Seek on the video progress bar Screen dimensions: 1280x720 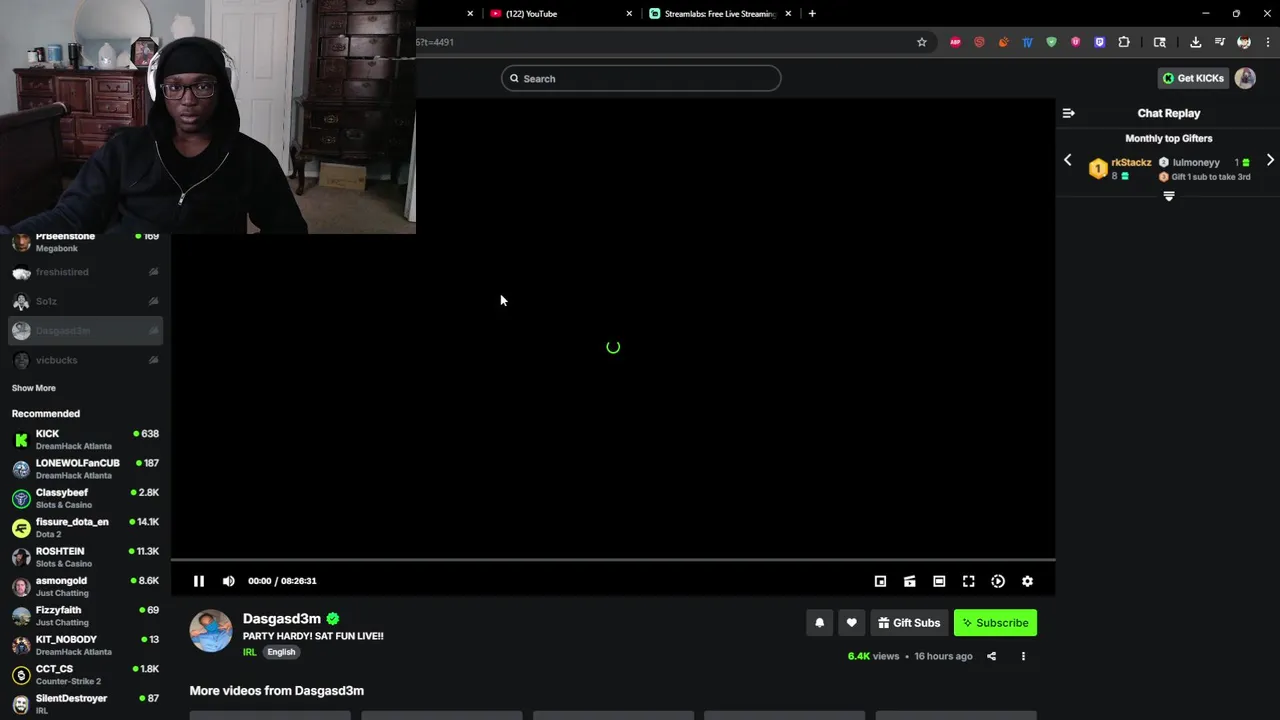[613, 560]
